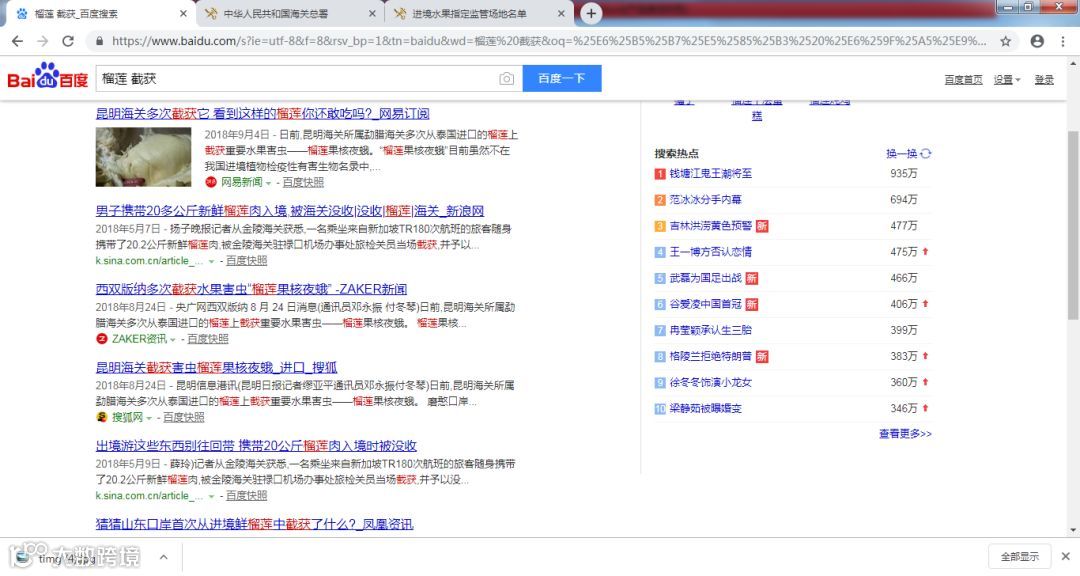Click the 百度一下 search button
This screenshot has height=576, width=1080.
561,79
